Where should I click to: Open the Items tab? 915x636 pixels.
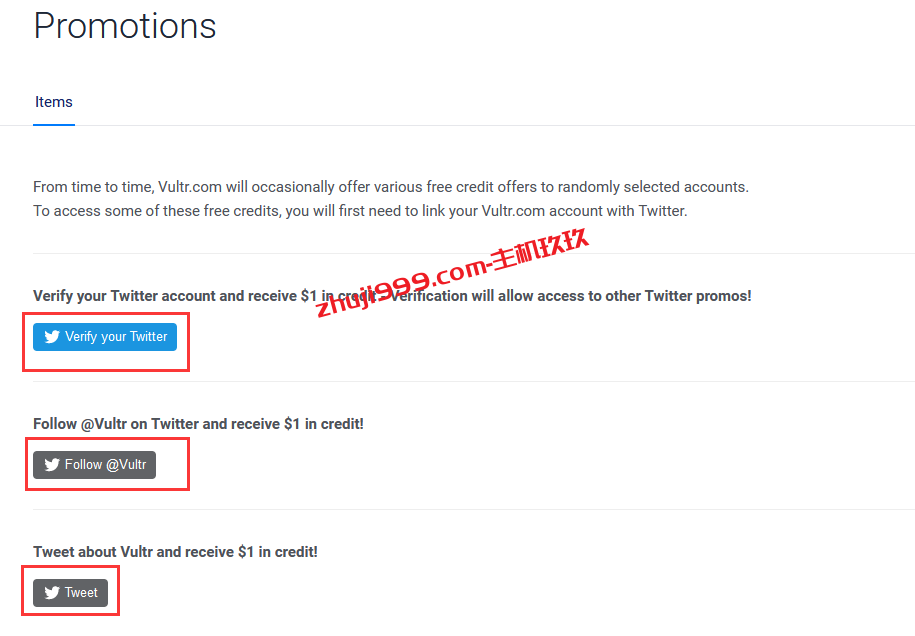[54, 102]
